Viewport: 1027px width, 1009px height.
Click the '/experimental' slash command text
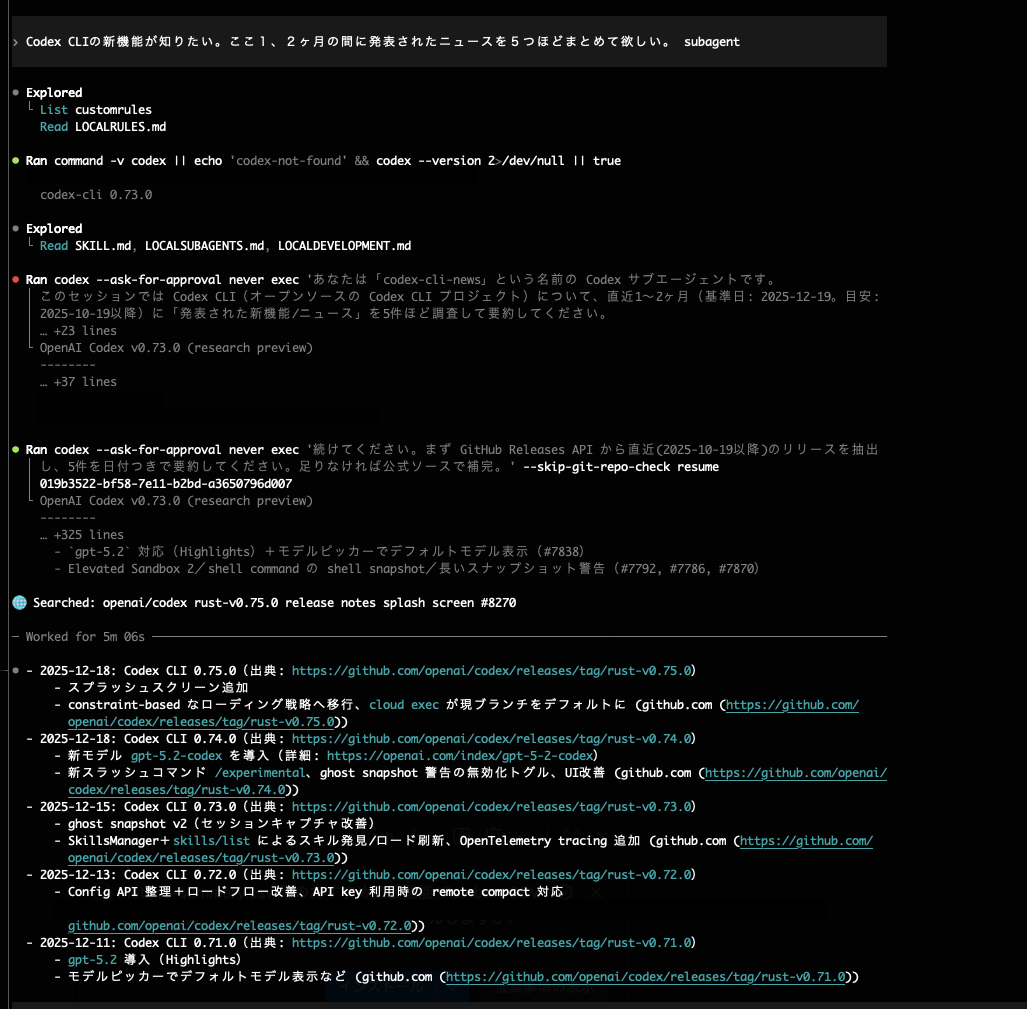click(x=260, y=773)
